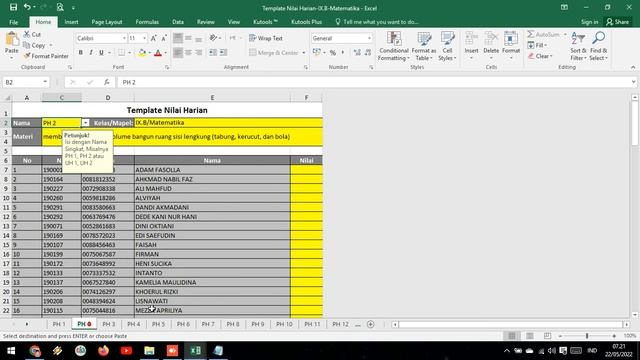
Task: Adjust the zoom slider handle
Action: click(x=587, y=336)
